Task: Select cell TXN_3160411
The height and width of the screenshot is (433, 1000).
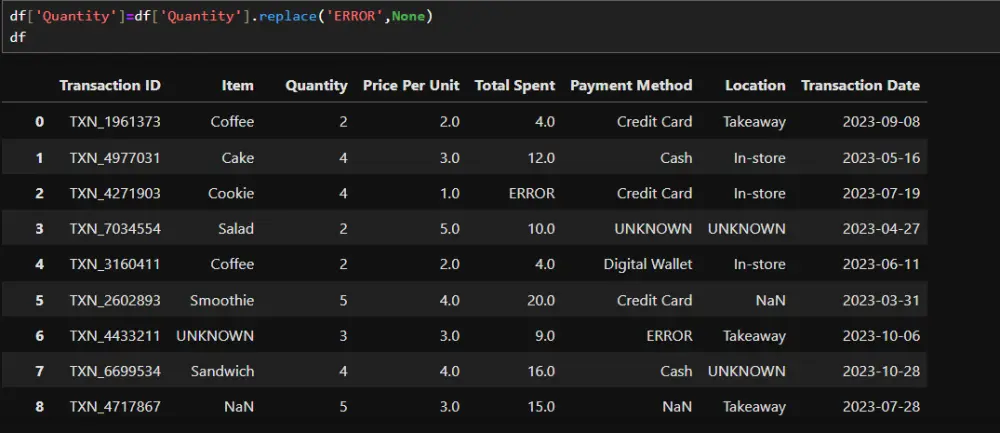Action: [x=115, y=264]
